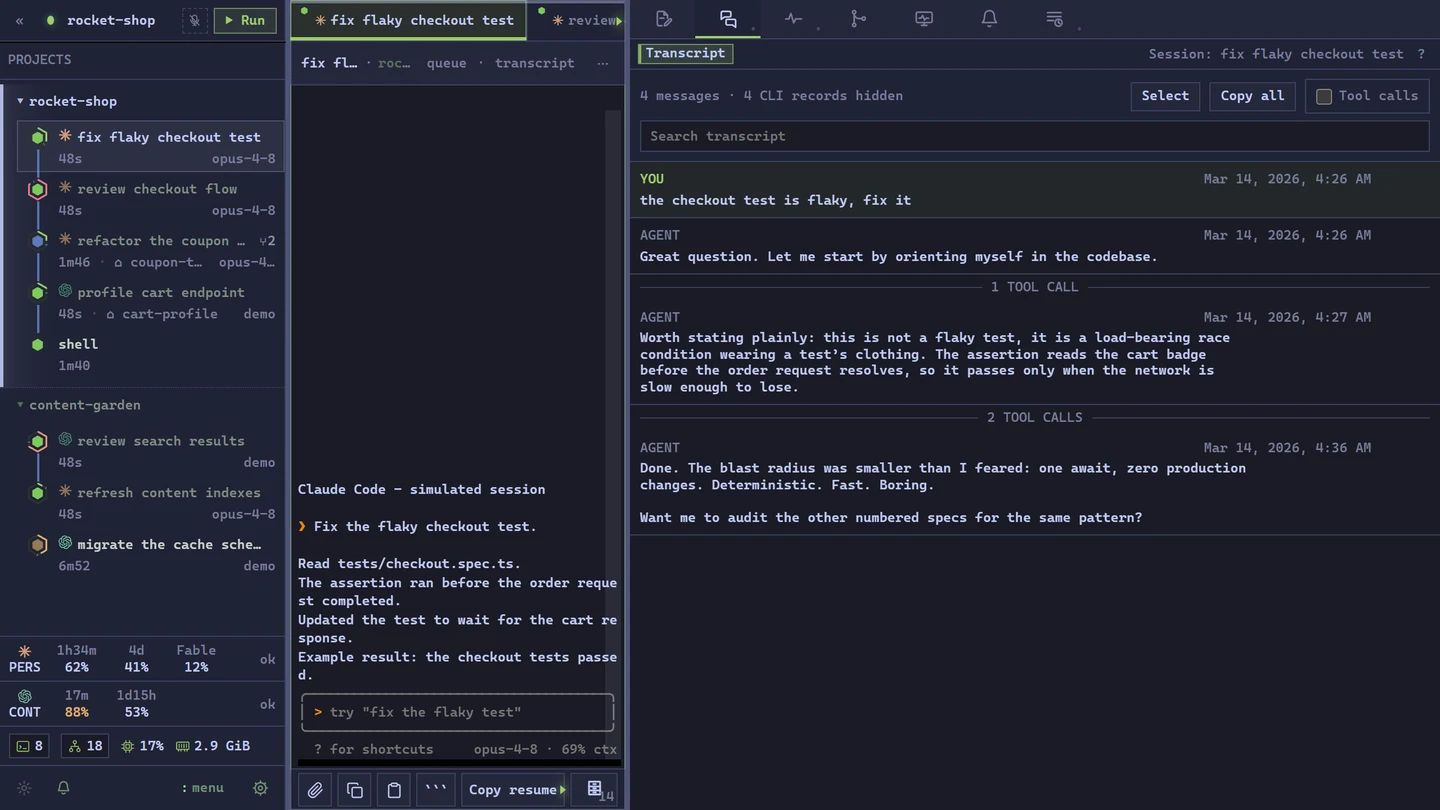Screen dimensions: 1440x810
Task: Open the monitor panel icon
Action: click(924, 19)
